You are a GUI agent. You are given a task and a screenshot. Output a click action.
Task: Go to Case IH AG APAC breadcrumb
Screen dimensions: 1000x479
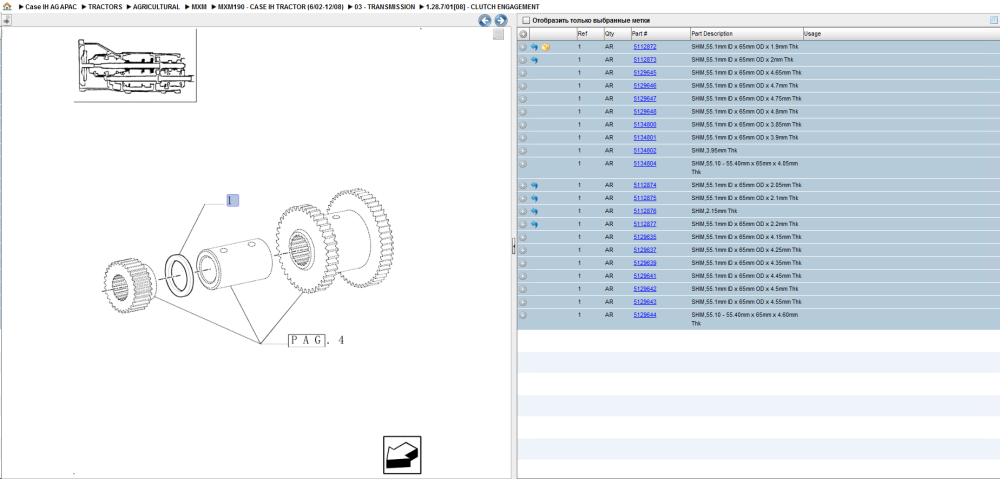[x=51, y=6]
